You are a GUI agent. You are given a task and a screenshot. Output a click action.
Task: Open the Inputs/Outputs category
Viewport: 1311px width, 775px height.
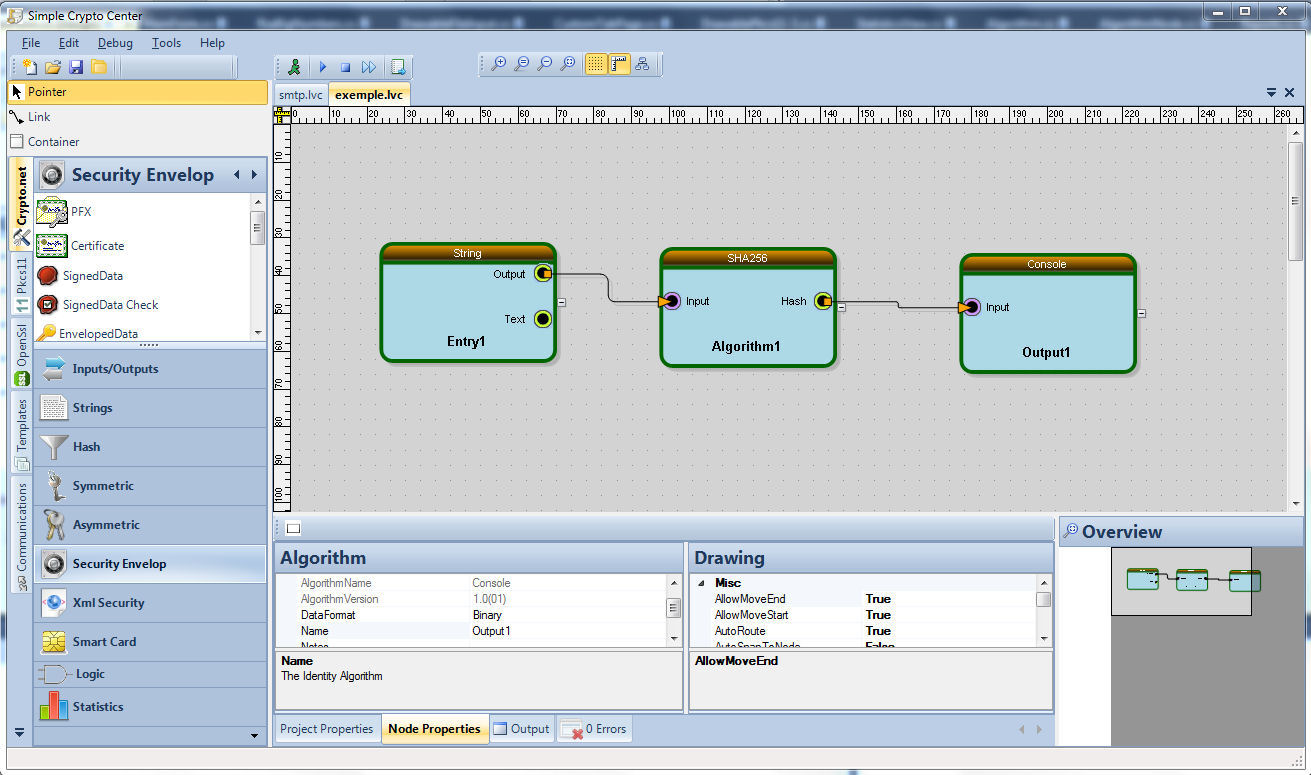150,369
